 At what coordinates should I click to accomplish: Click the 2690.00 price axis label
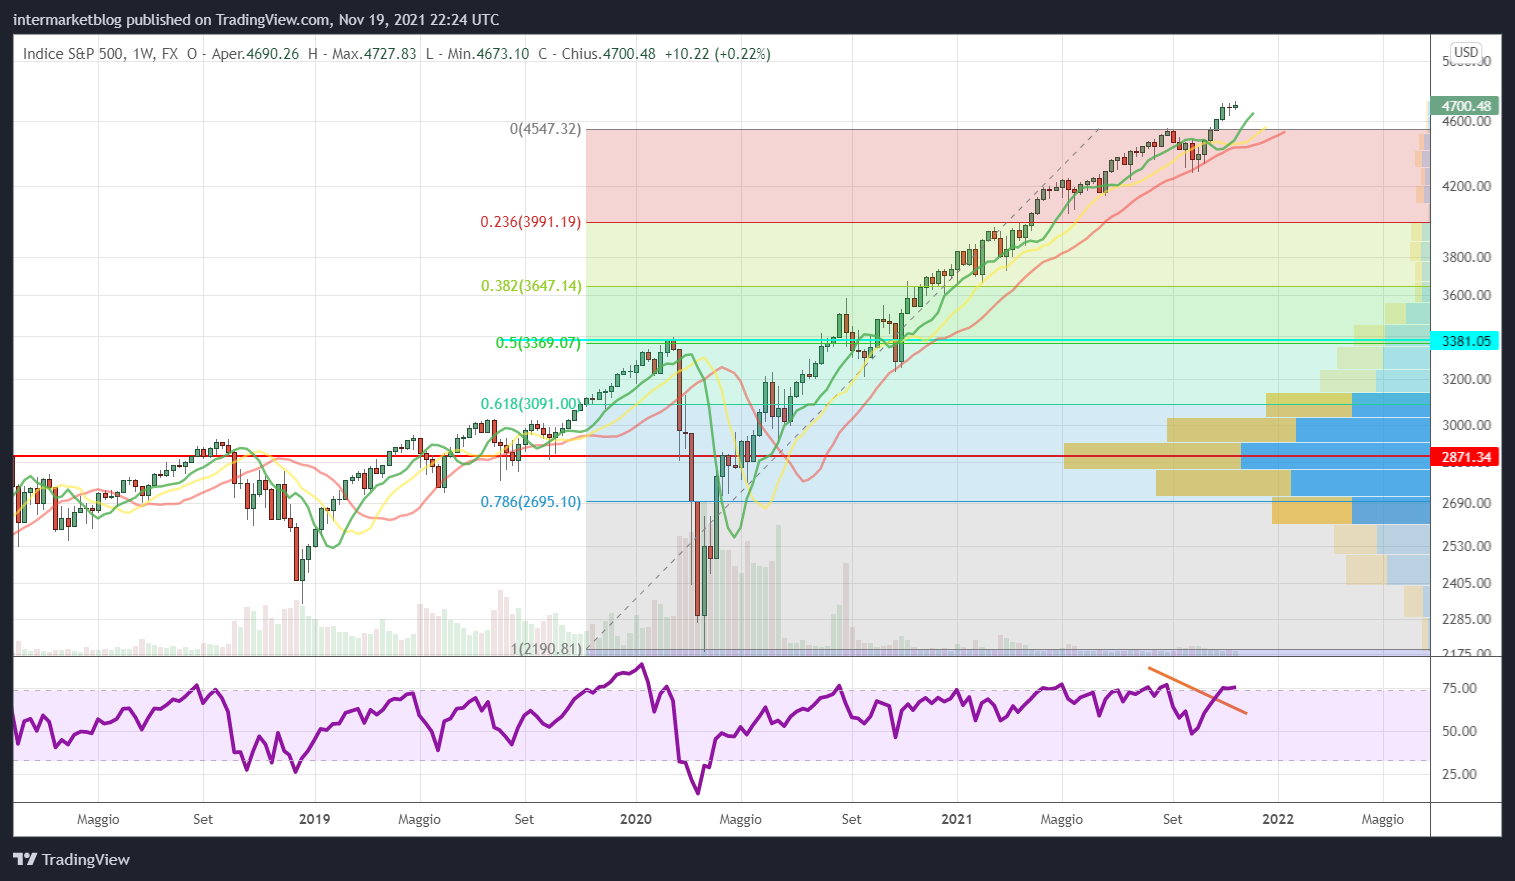click(1466, 503)
